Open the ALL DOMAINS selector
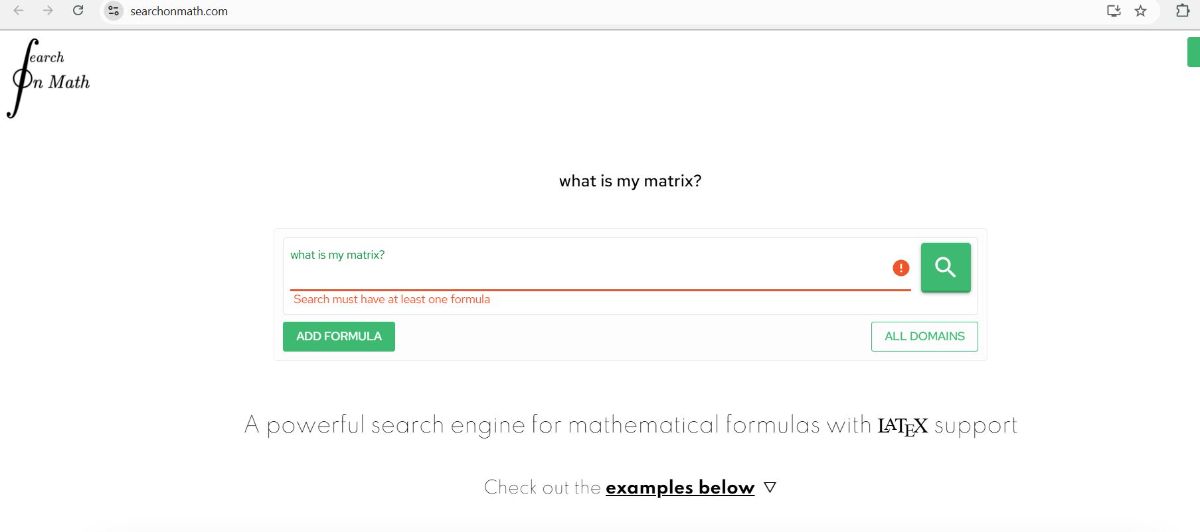 click(x=924, y=336)
